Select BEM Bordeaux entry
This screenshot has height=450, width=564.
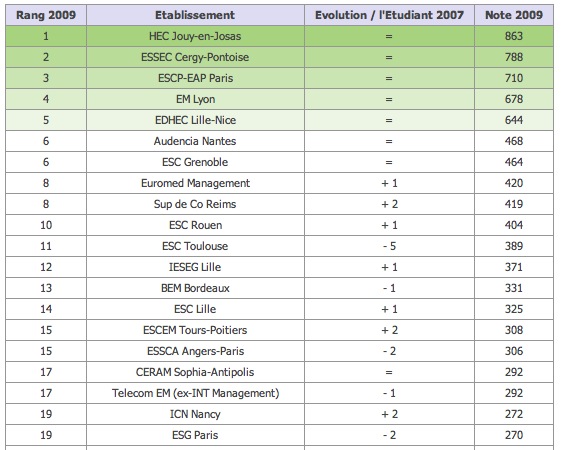195,288
